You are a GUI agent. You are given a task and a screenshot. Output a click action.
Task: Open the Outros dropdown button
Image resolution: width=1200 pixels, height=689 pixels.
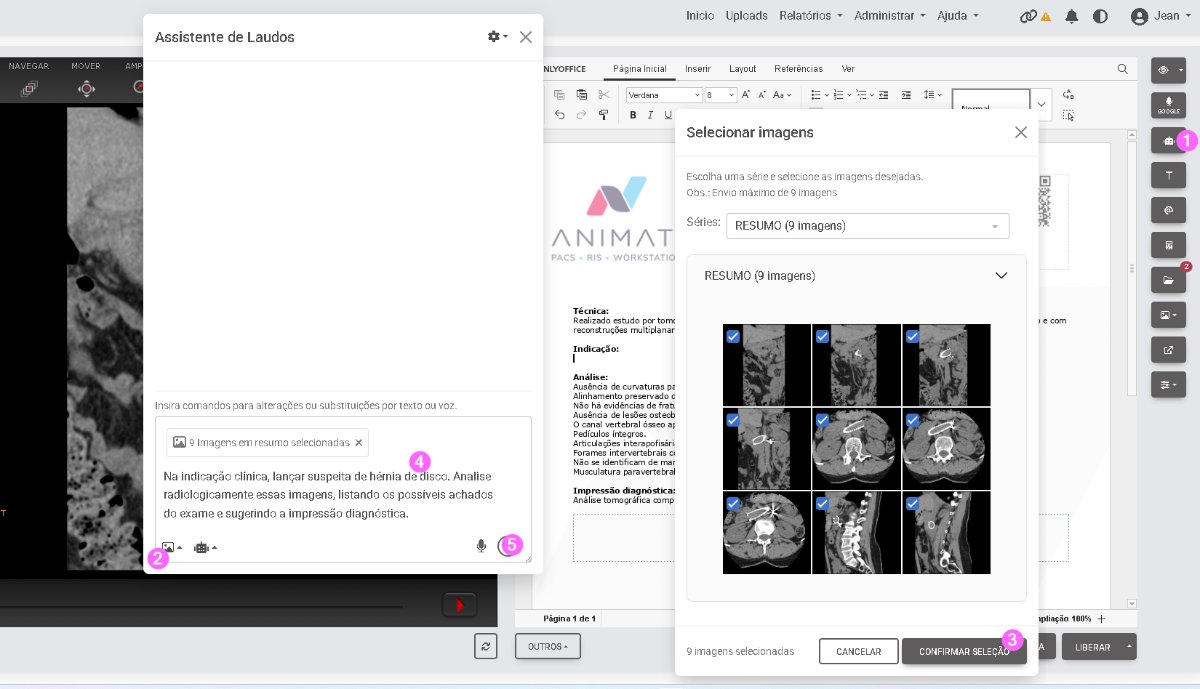click(x=548, y=646)
